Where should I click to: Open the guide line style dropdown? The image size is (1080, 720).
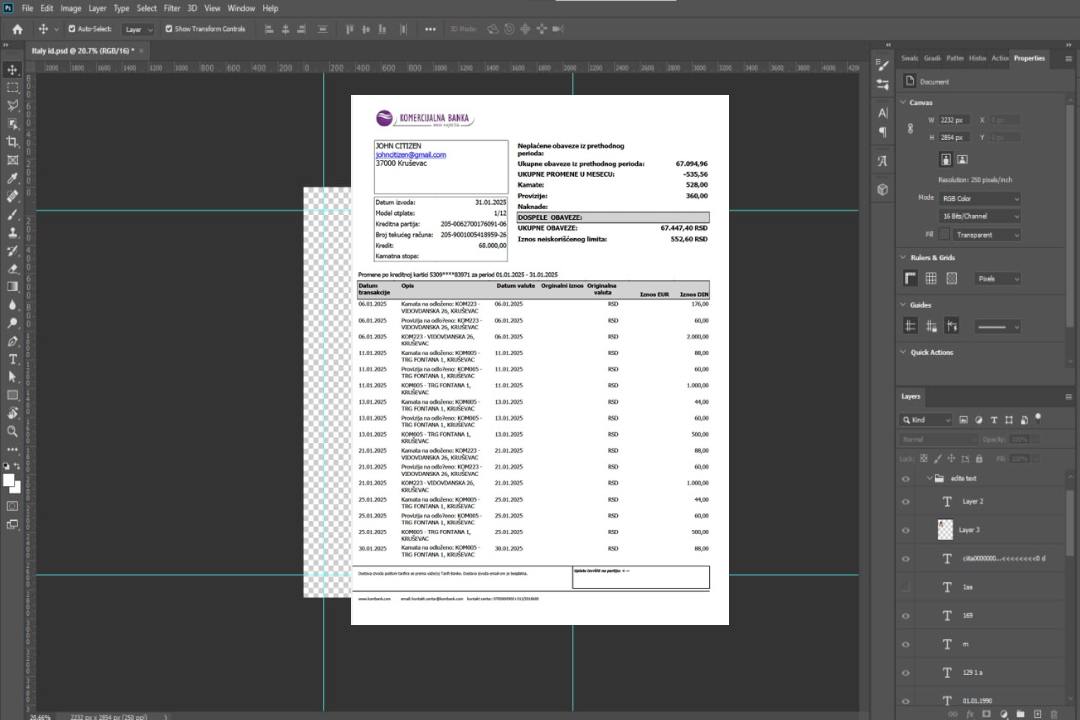point(997,327)
